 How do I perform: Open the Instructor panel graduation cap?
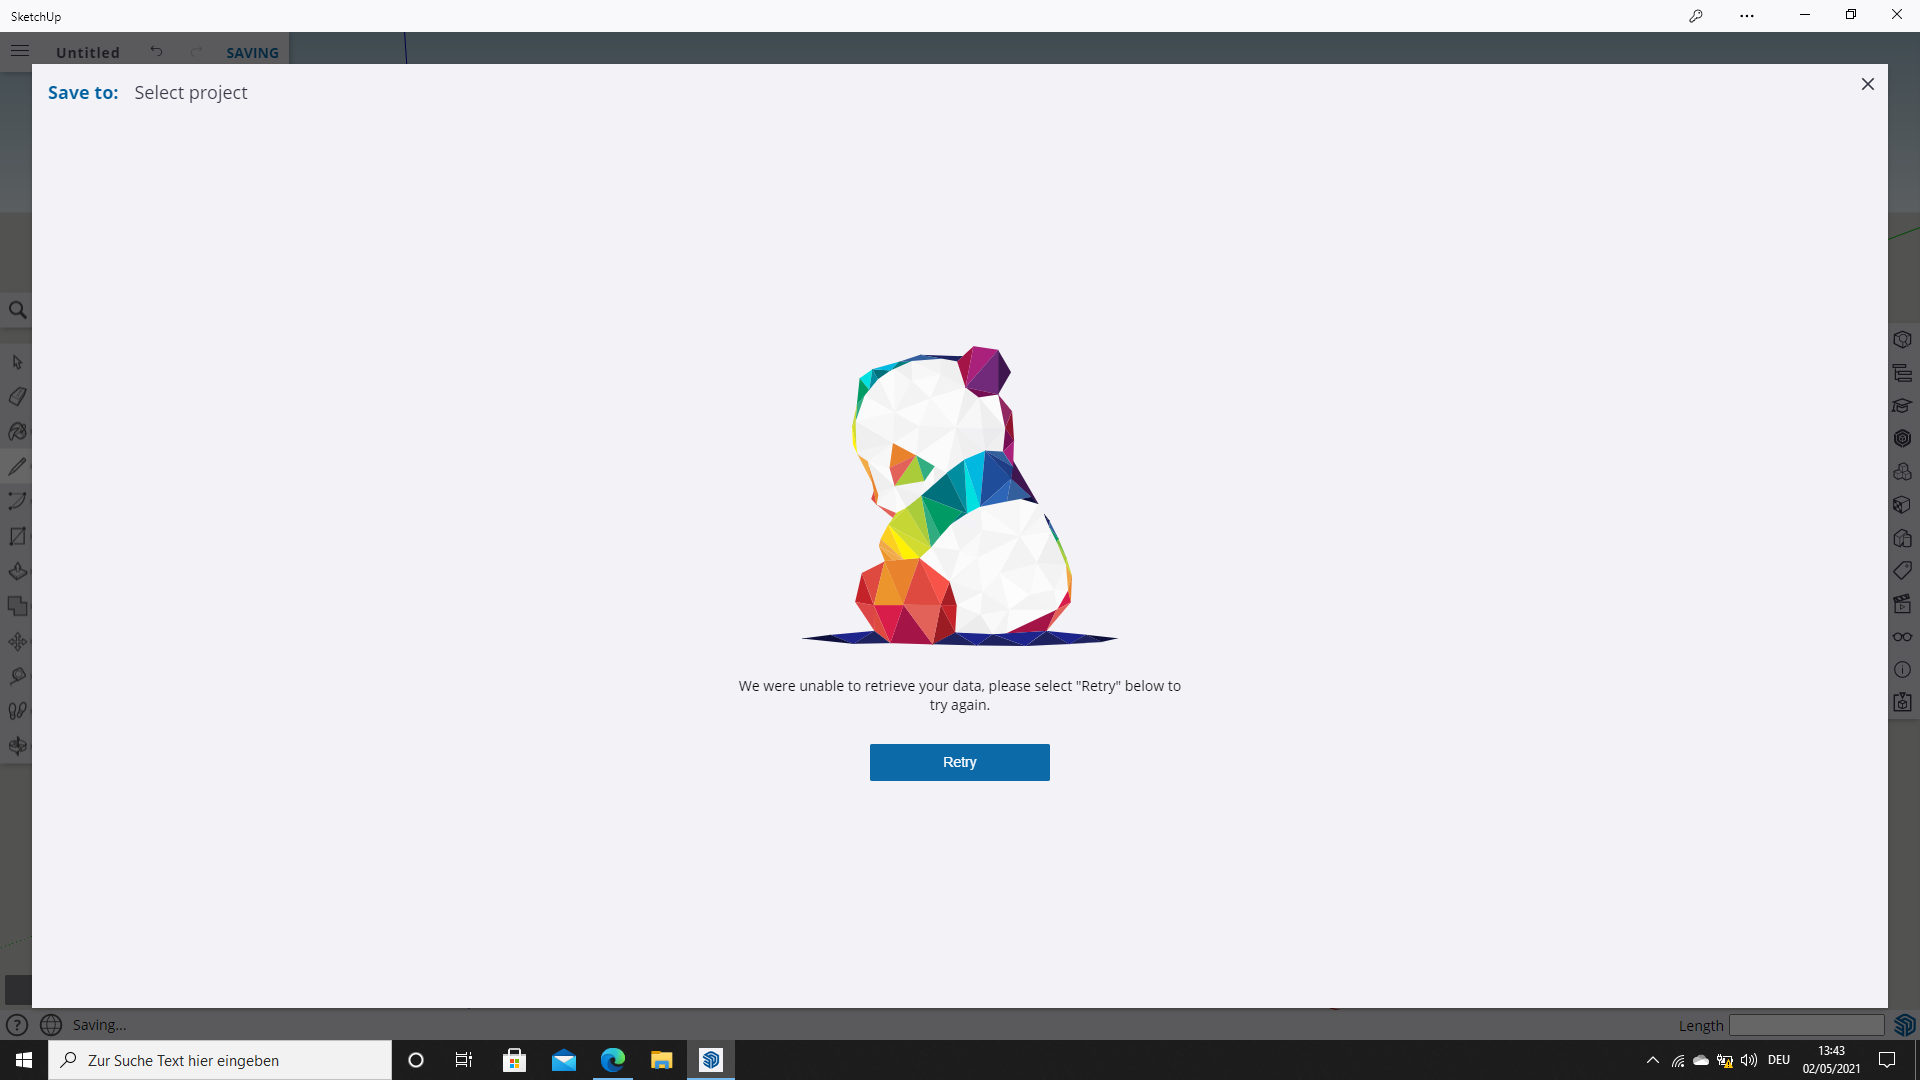[x=1902, y=406]
